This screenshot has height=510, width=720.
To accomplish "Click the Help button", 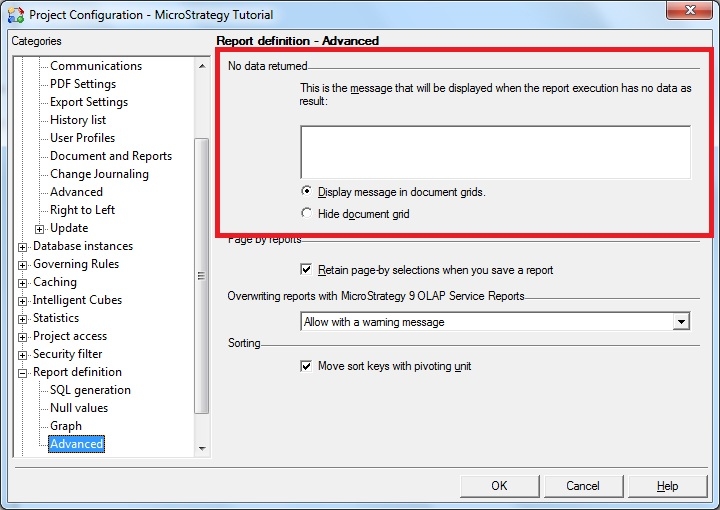I will [667, 486].
